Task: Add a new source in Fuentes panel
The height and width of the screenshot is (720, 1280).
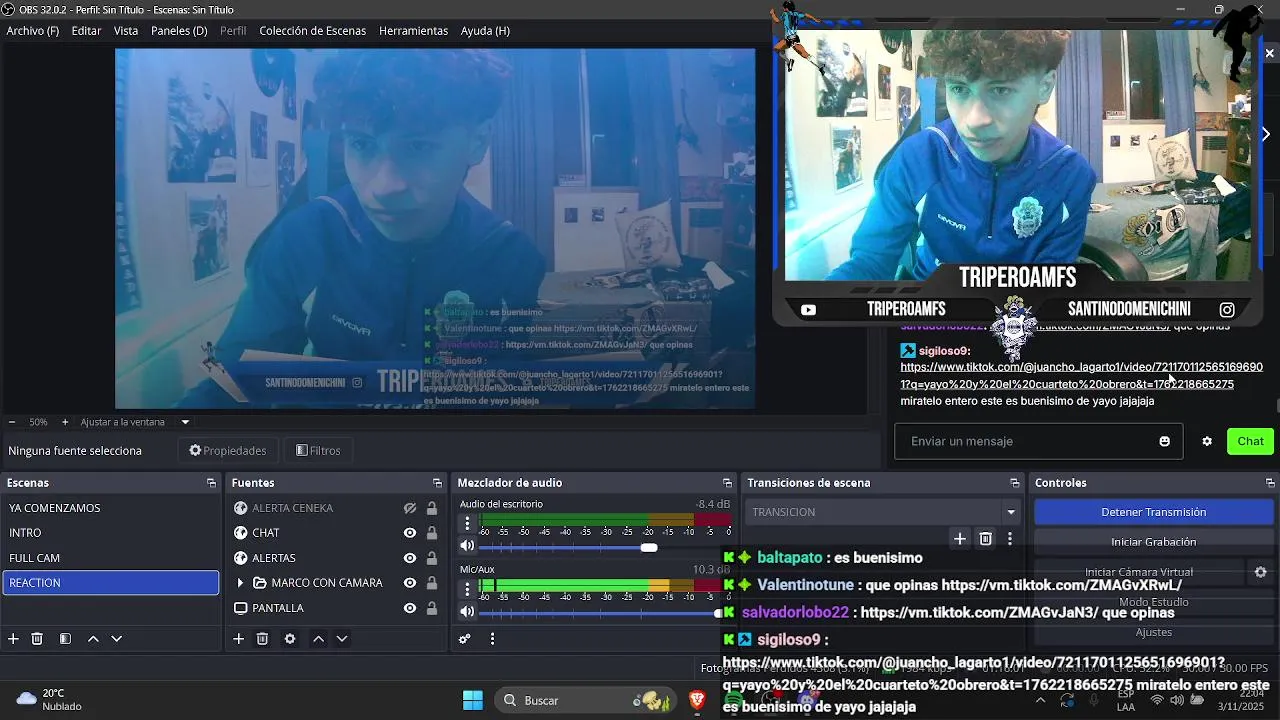Action: 238,639
